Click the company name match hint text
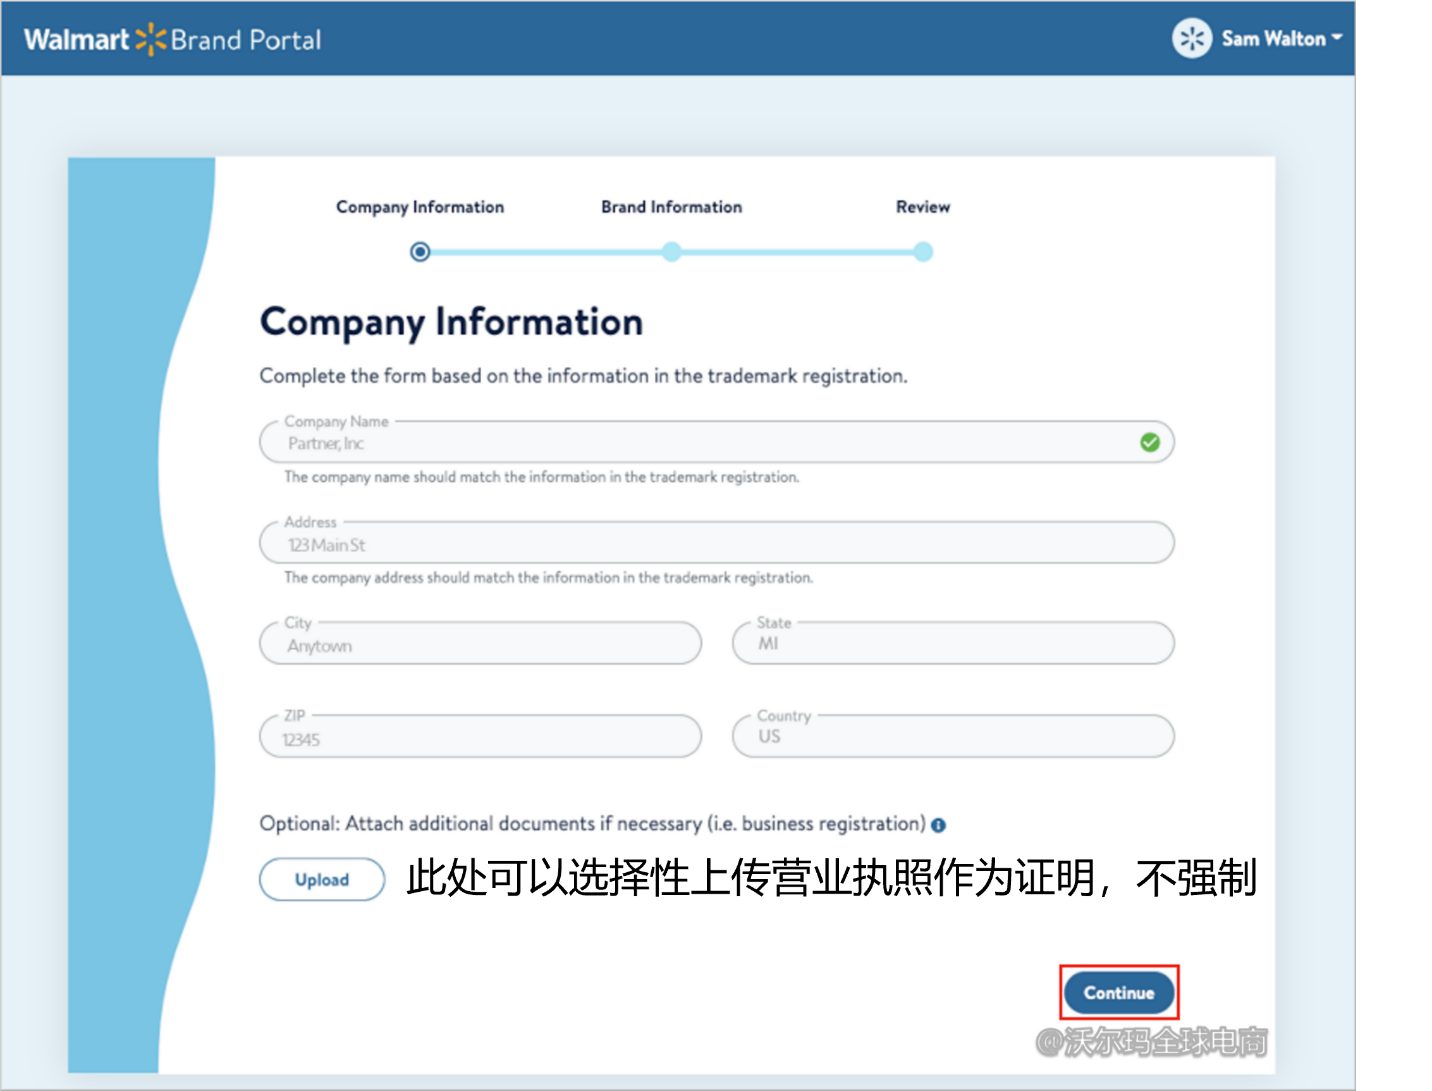This screenshot has width=1432, height=1091. tap(541, 477)
